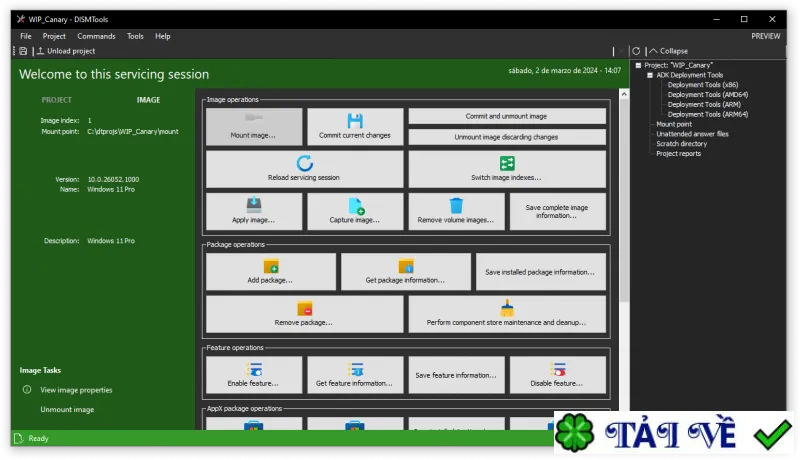Click the Collapse button in project panel

[668, 51]
